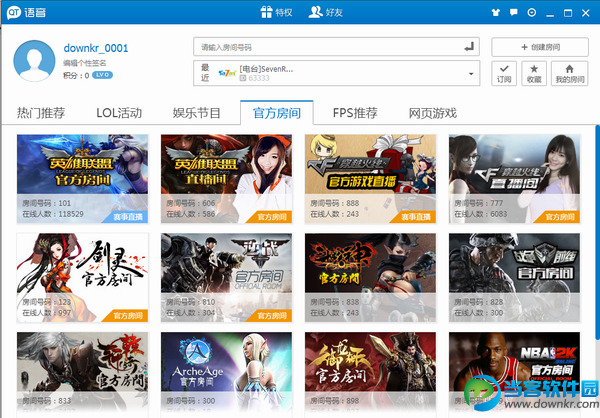Click the 积分：0 points text
This screenshot has height=418, width=600.
[76, 75]
